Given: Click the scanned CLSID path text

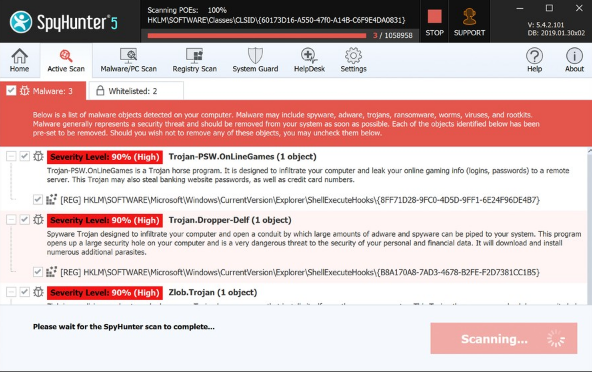Looking at the screenshot, I should (276, 20).
